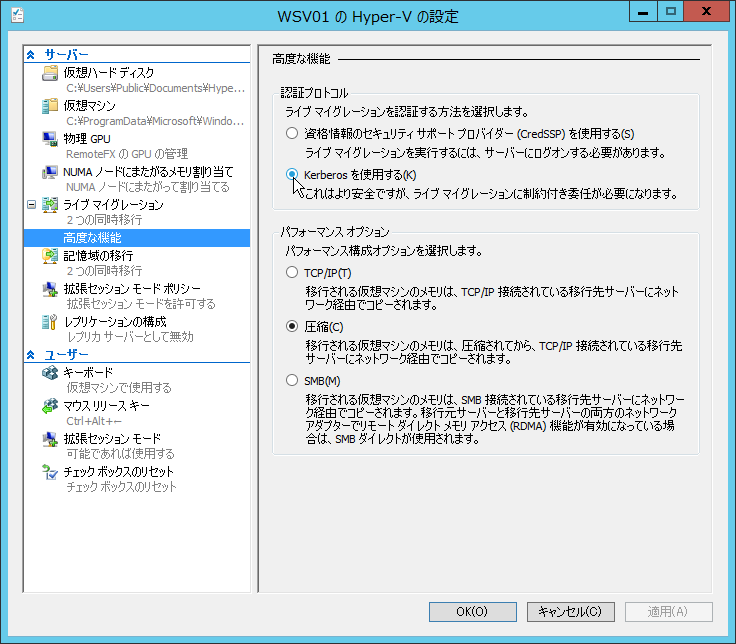Viewport: 736px width, 644px height.
Task: Open マウス リリース キー settings
Action: (x=107, y=406)
